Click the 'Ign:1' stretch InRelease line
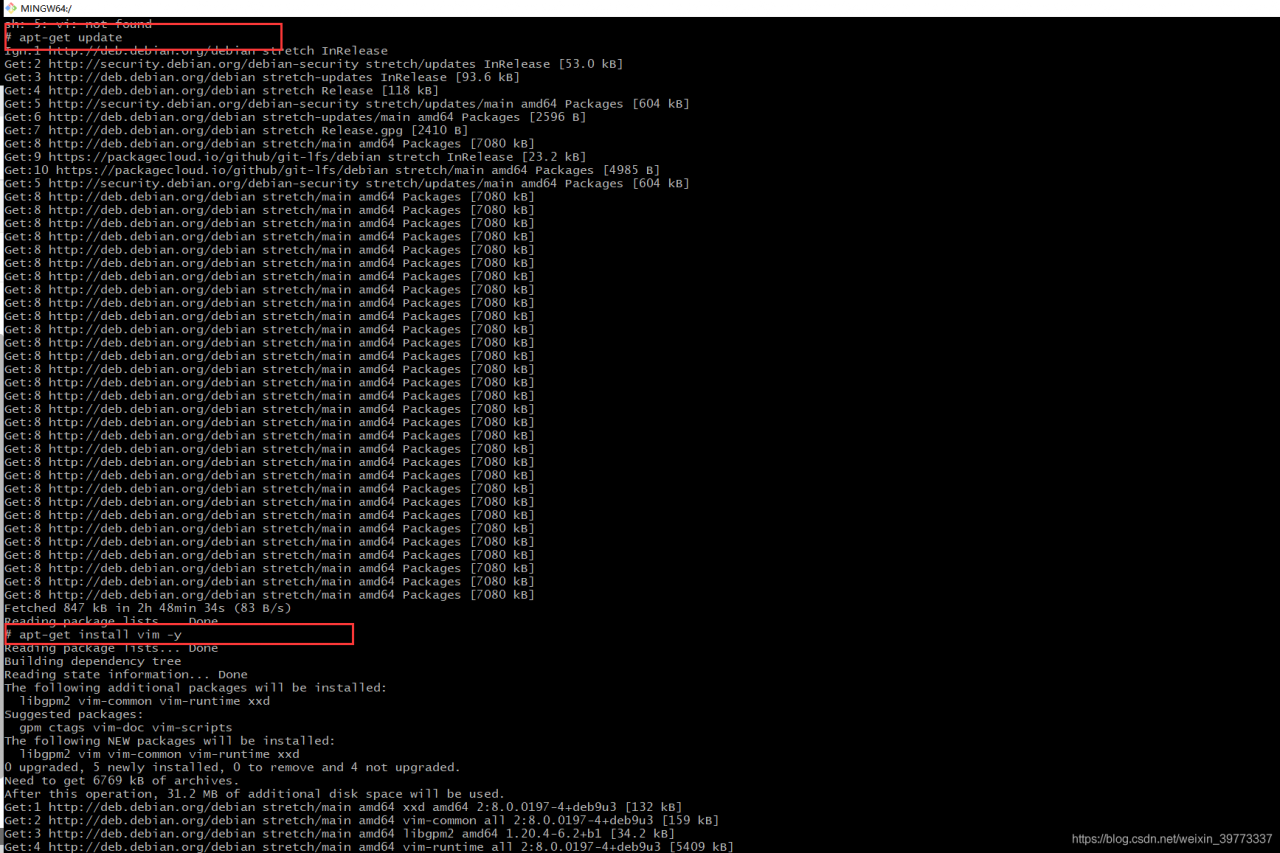This screenshot has width=1280, height=853. pos(196,50)
